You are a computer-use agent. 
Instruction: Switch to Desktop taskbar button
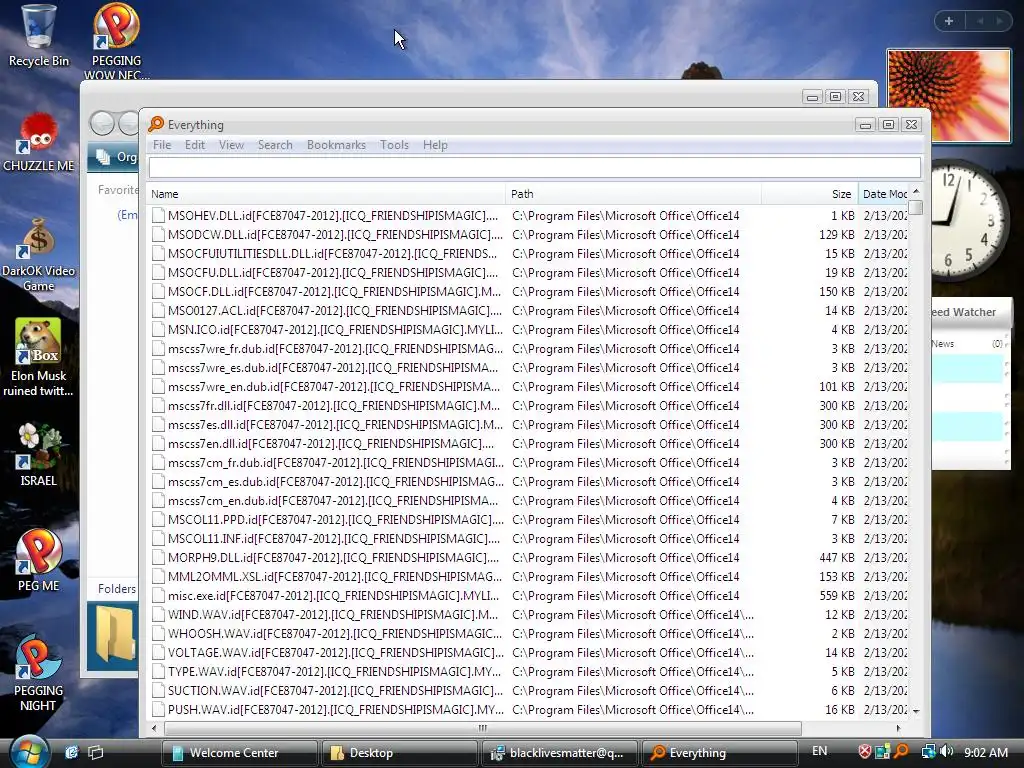tap(400, 753)
